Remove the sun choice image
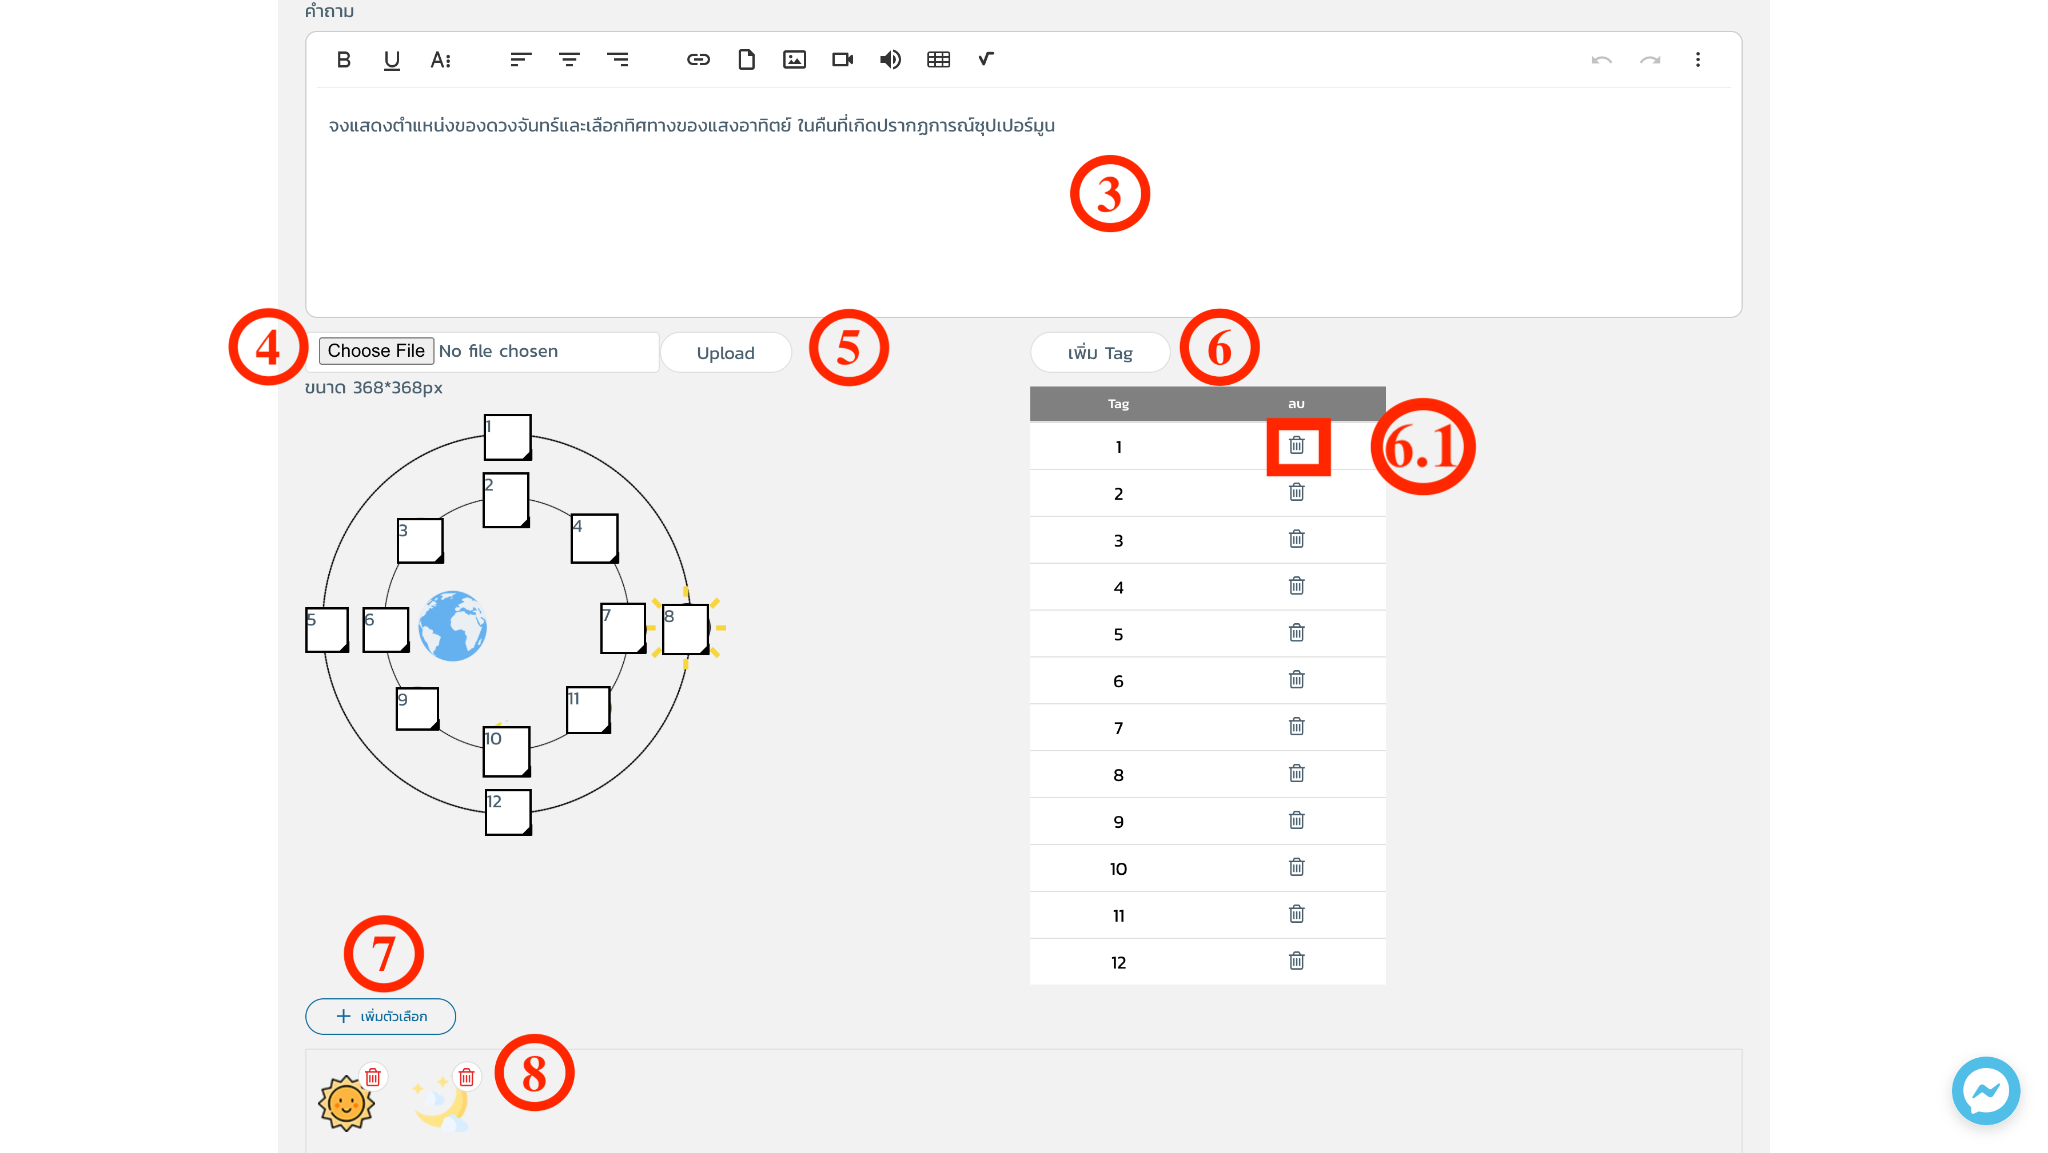The width and height of the screenshot is (2048, 1153). click(373, 1077)
